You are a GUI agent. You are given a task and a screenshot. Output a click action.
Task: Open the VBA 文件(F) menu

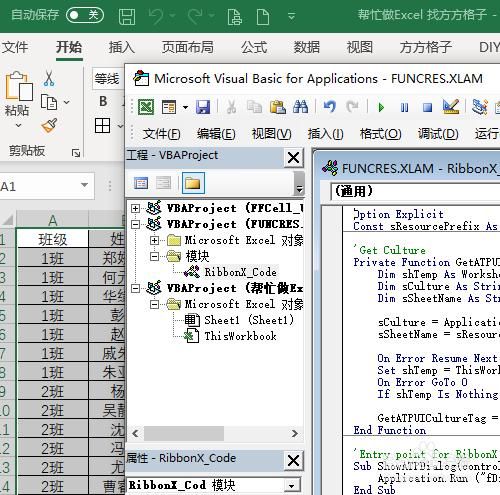[162, 134]
